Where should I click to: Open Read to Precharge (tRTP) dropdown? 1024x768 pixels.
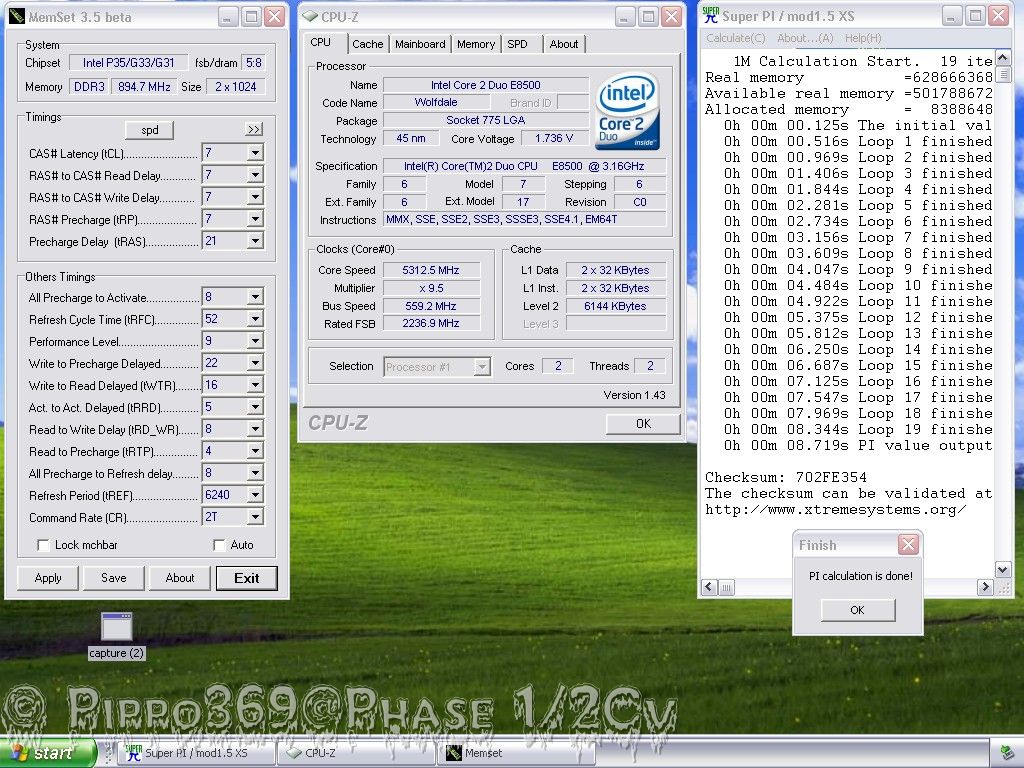click(255, 451)
